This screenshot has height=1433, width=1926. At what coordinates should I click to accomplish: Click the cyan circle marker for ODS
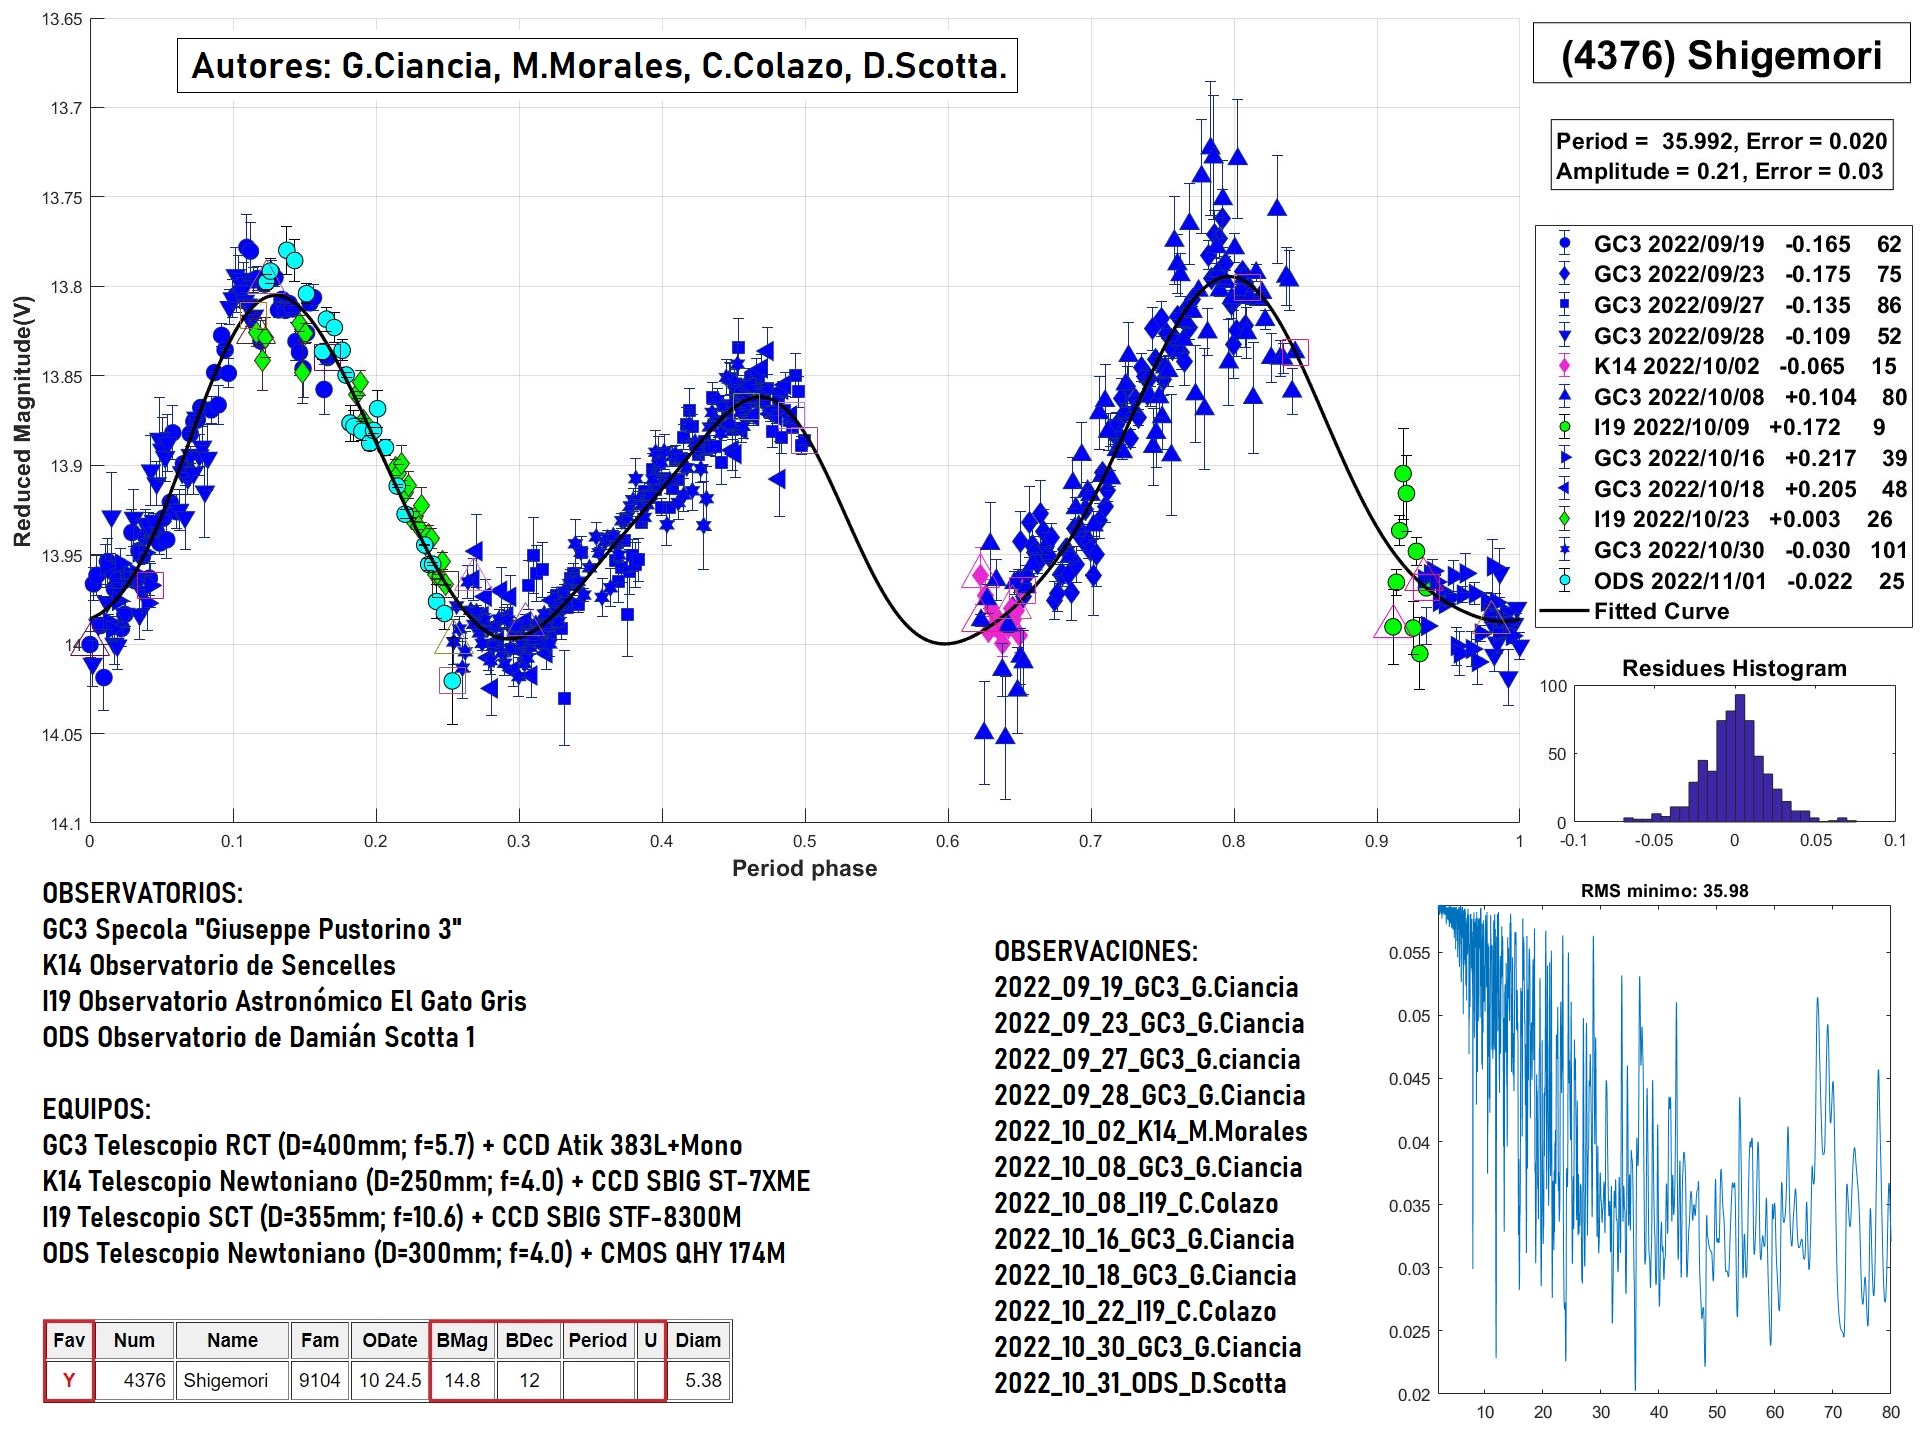1565,580
